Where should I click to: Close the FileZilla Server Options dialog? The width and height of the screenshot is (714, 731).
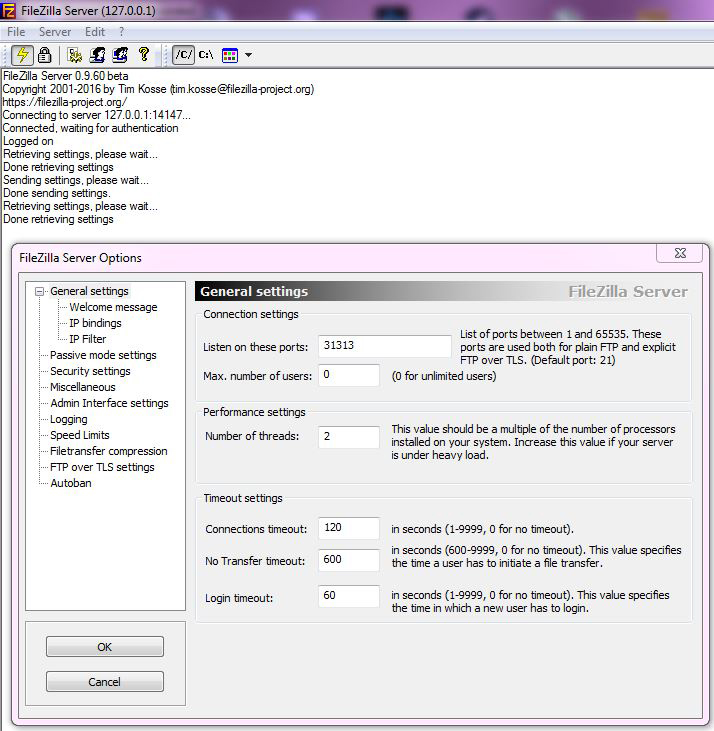(680, 253)
